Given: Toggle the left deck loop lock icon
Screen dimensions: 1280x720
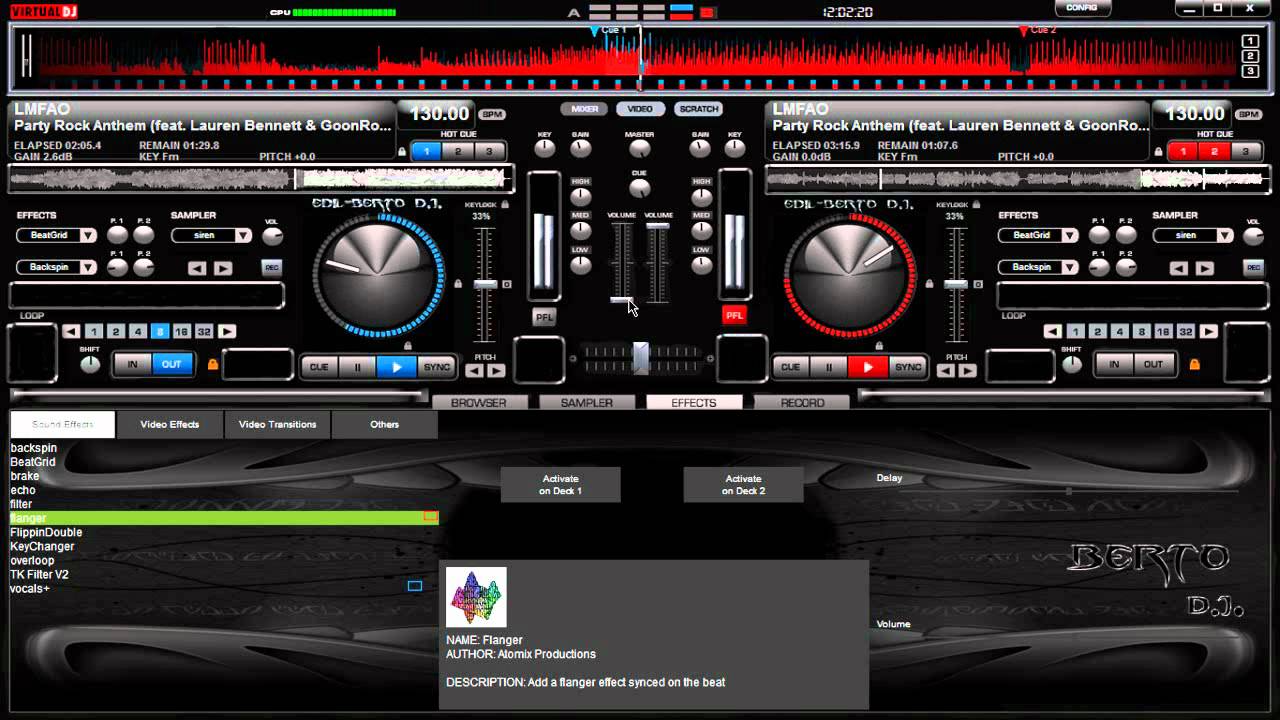Looking at the screenshot, I should (212, 365).
